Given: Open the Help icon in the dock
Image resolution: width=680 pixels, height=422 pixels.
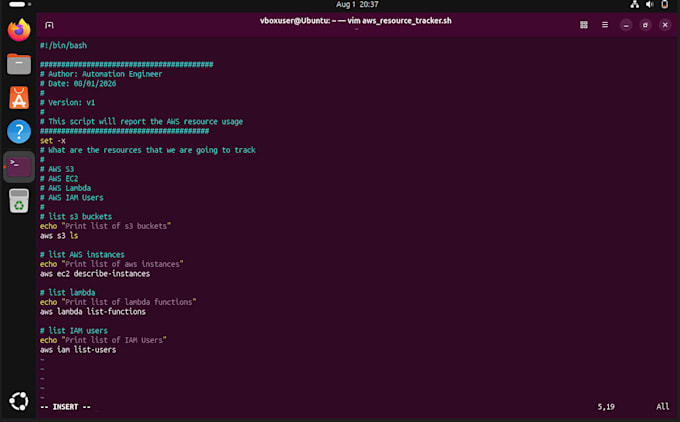Looking at the screenshot, I should tap(19, 131).
